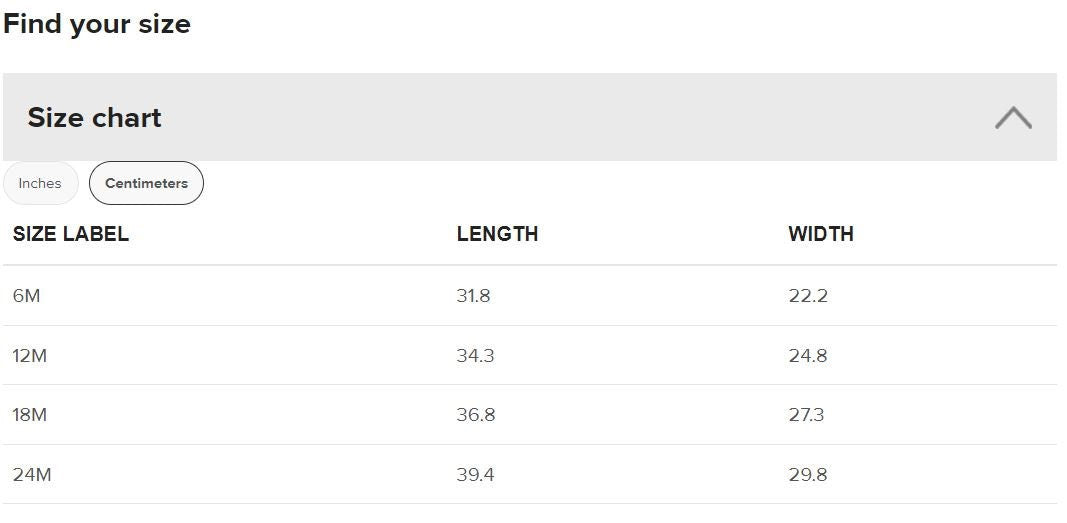Switch measurement units to Inches
The width and height of the screenshot is (1067, 523).
pyautogui.click(x=40, y=183)
